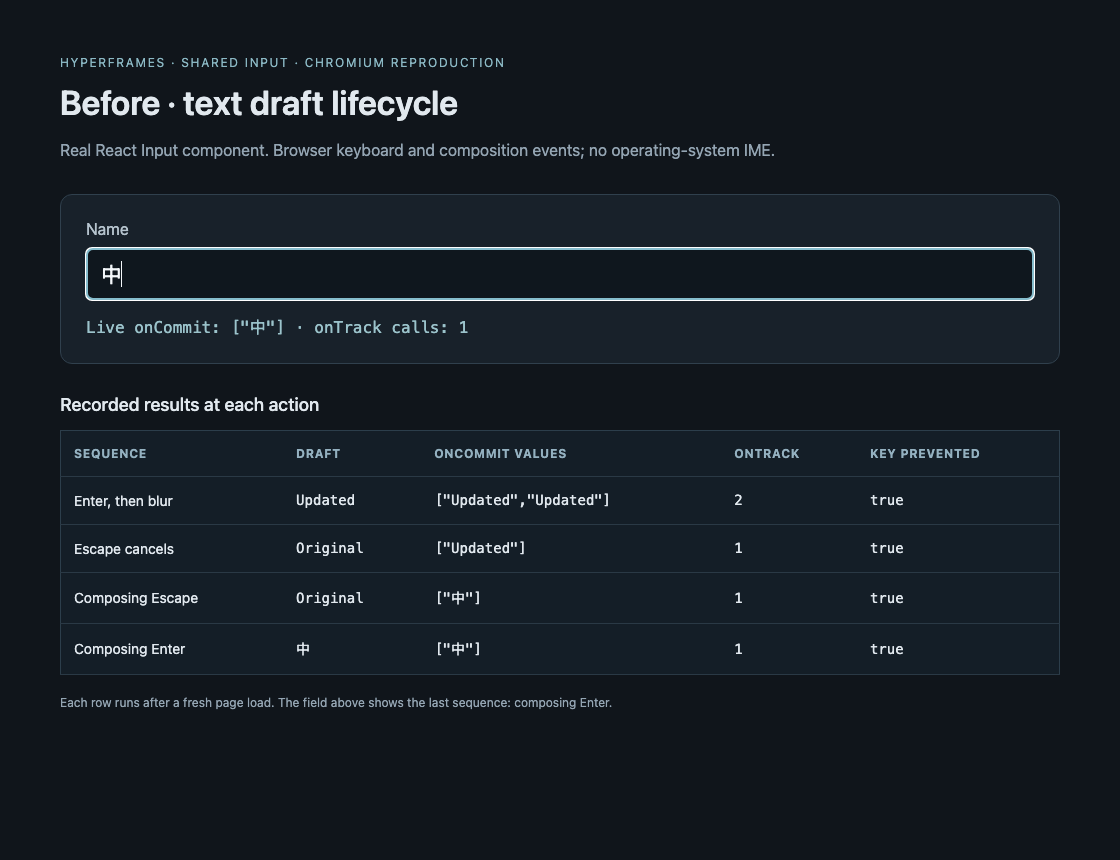Select the ["Updated","Updated"] onCommit cell
Screen dimensions: 1120x860
[522, 500]
